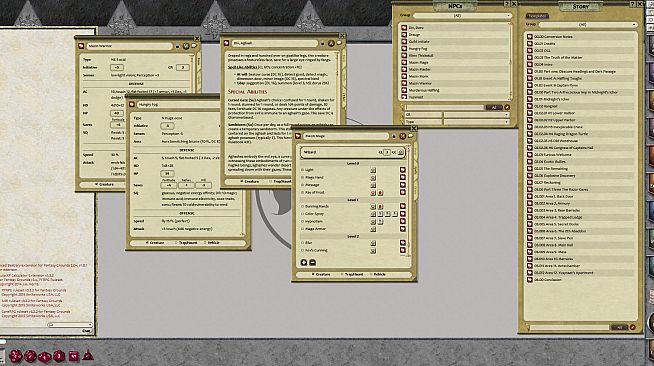Open the Type filter dropdown in NPCs window
This screenshot has height=366, width=654.
point(477,122)
